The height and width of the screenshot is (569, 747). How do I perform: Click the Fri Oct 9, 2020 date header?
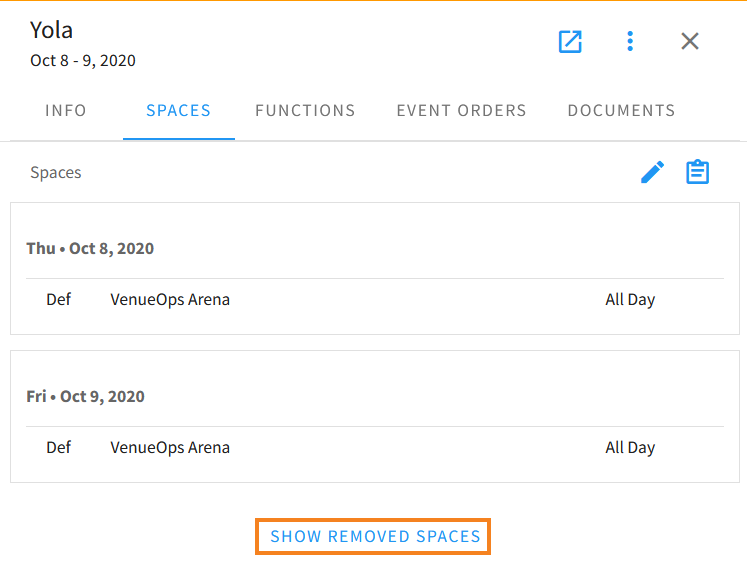click(85, 396)
